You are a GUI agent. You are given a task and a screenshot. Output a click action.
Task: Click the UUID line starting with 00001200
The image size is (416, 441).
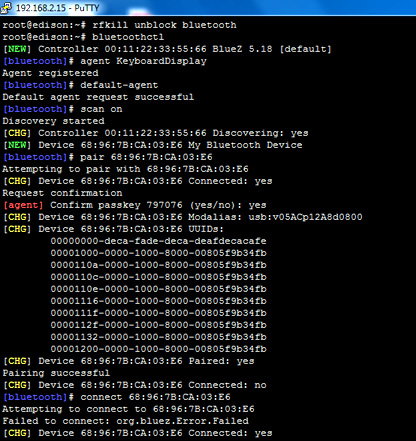point(159,349)
